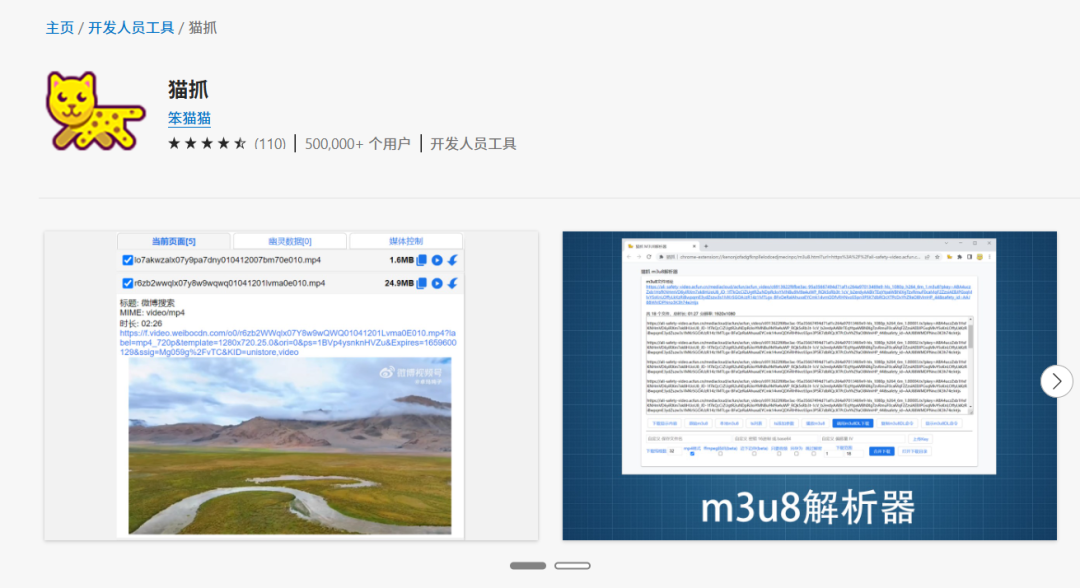The height and width of the screenshot is (588, 1080).
Task: Uncheck the r6zb2wwqlx07y8w9wqwq mp4 file checkbox
Action: tap(127, 283)
